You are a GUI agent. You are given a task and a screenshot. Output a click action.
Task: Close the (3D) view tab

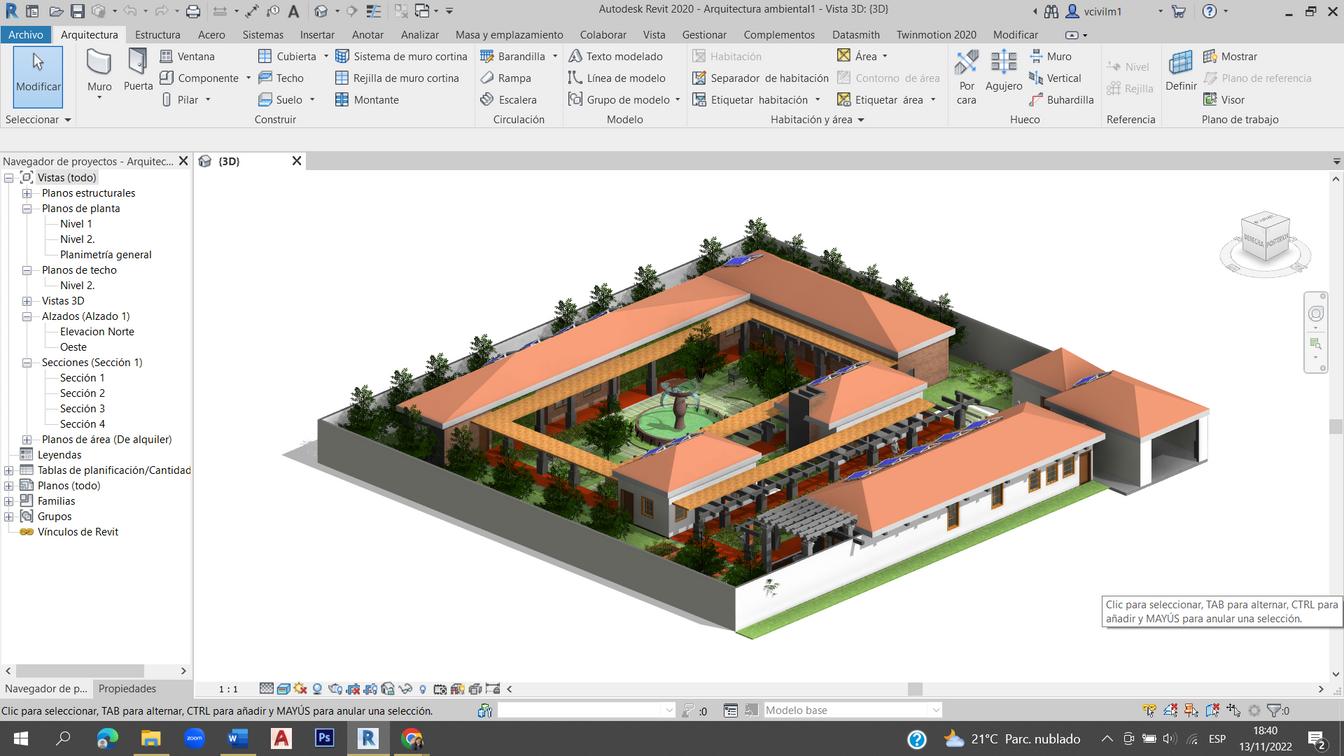click(x=297, y=161)
